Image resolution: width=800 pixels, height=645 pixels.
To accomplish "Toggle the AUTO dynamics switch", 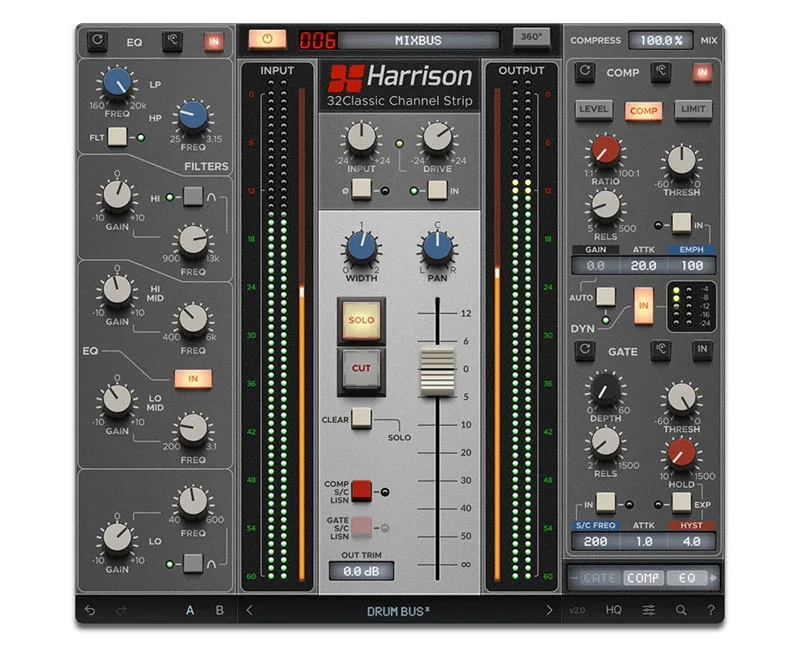I will point(606,296).
